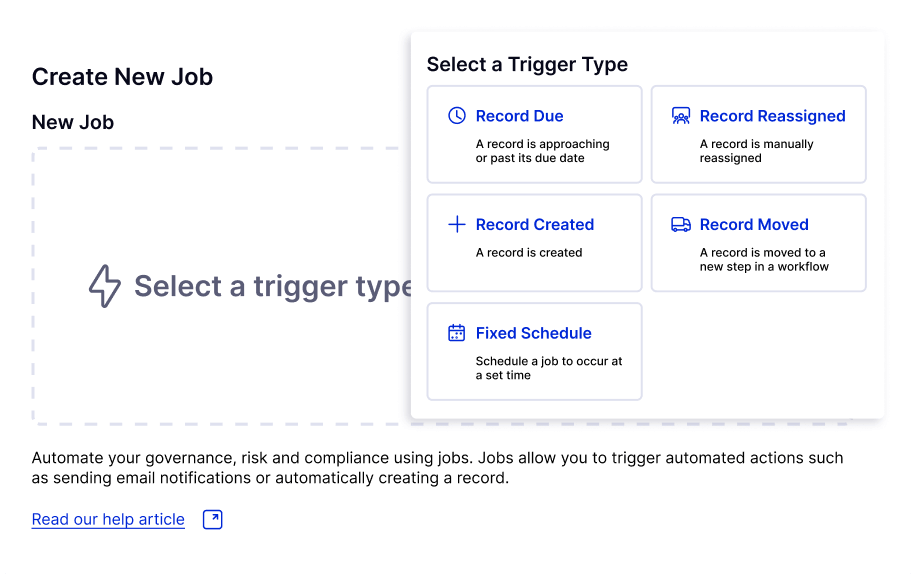The image size is (916, 574).
Task: Click the "Select a trigger type" placeholder text
Action: 273,287
